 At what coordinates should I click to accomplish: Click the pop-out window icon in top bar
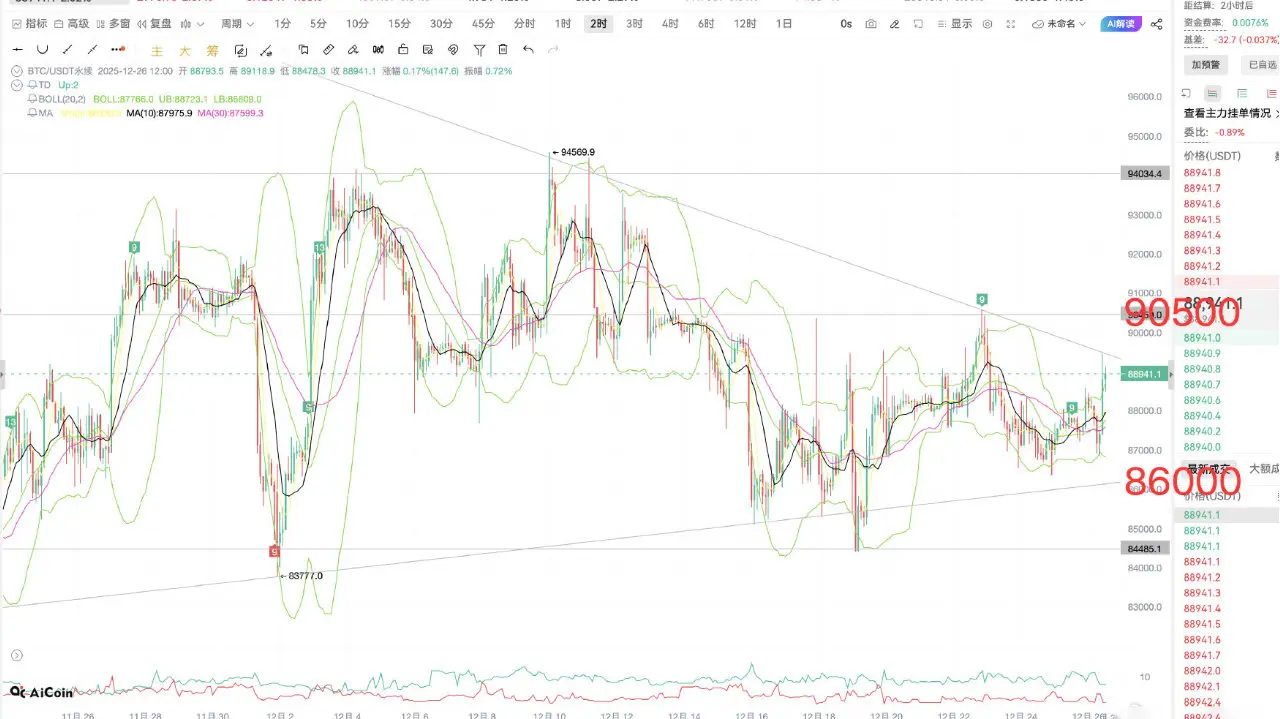(918, 24)
